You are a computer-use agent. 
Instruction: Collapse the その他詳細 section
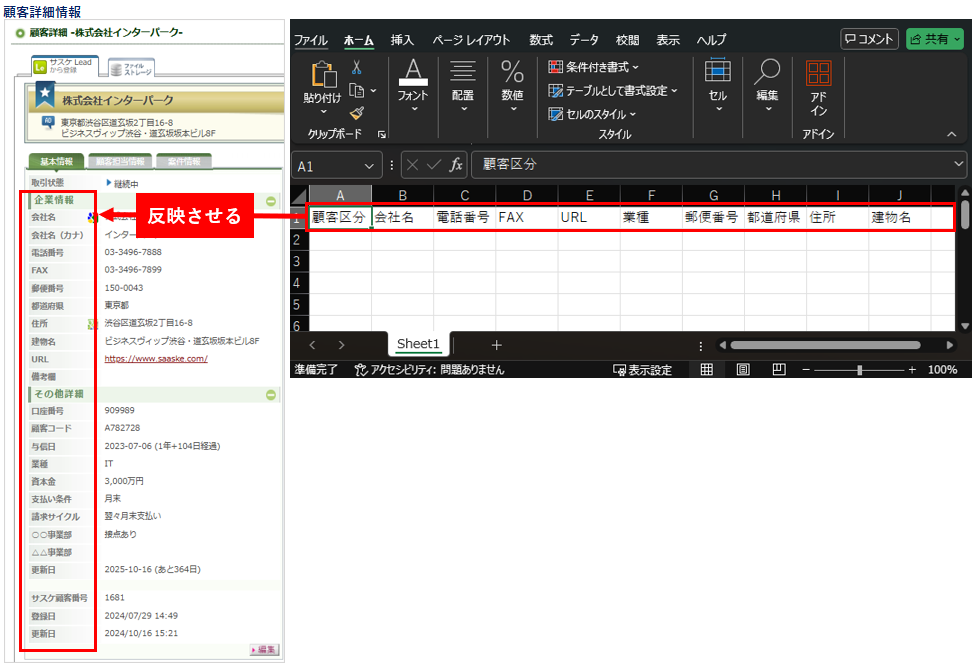(271, 395)
